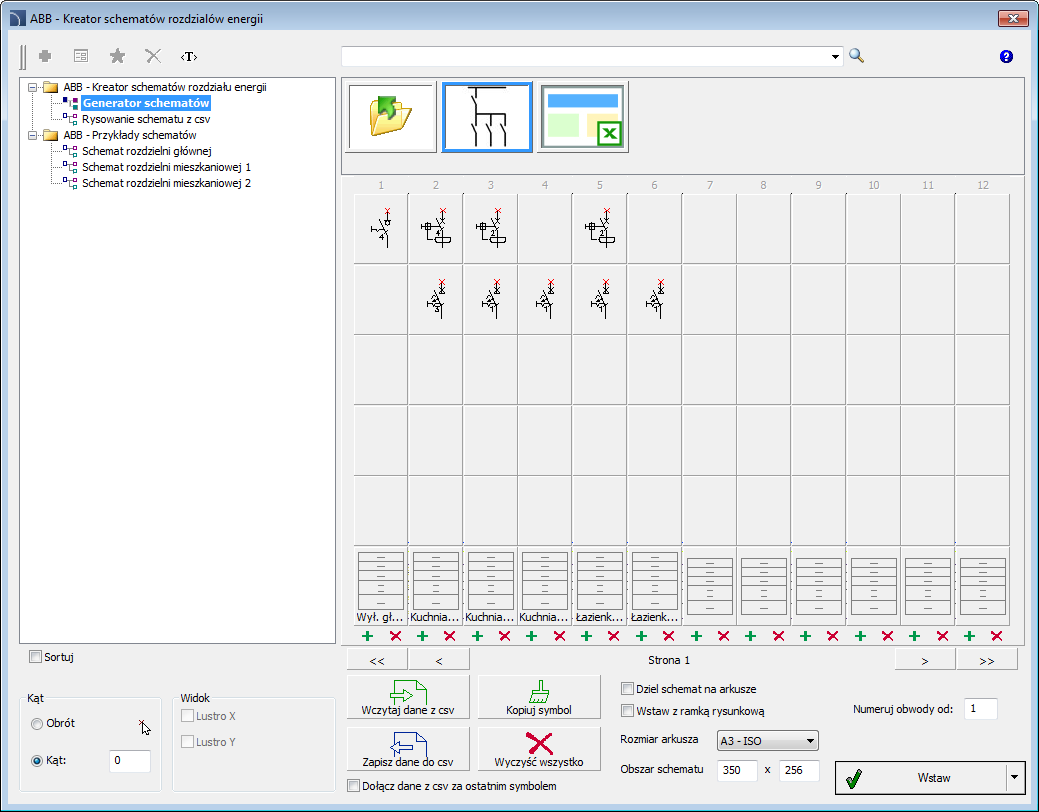Click the Kąt angle value field
1039x812 pixels.
pyautogui.click(x=130, y=760)
